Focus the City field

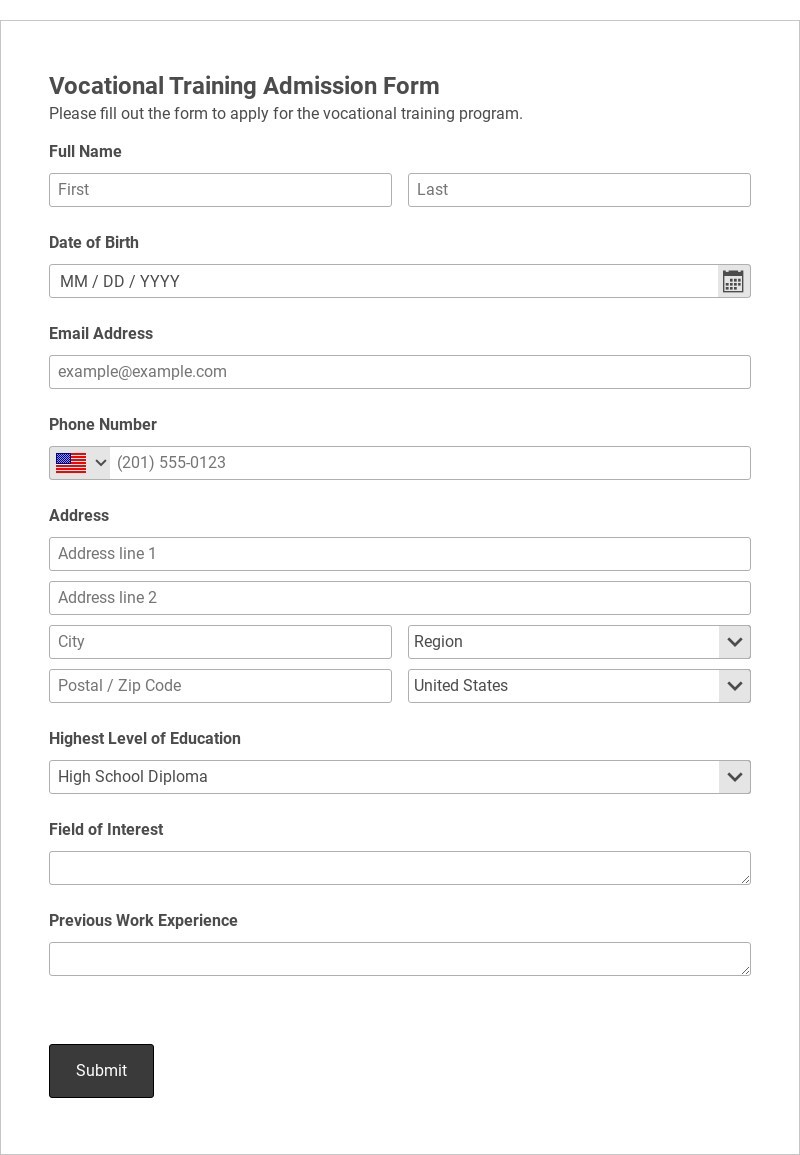[220, 642]
